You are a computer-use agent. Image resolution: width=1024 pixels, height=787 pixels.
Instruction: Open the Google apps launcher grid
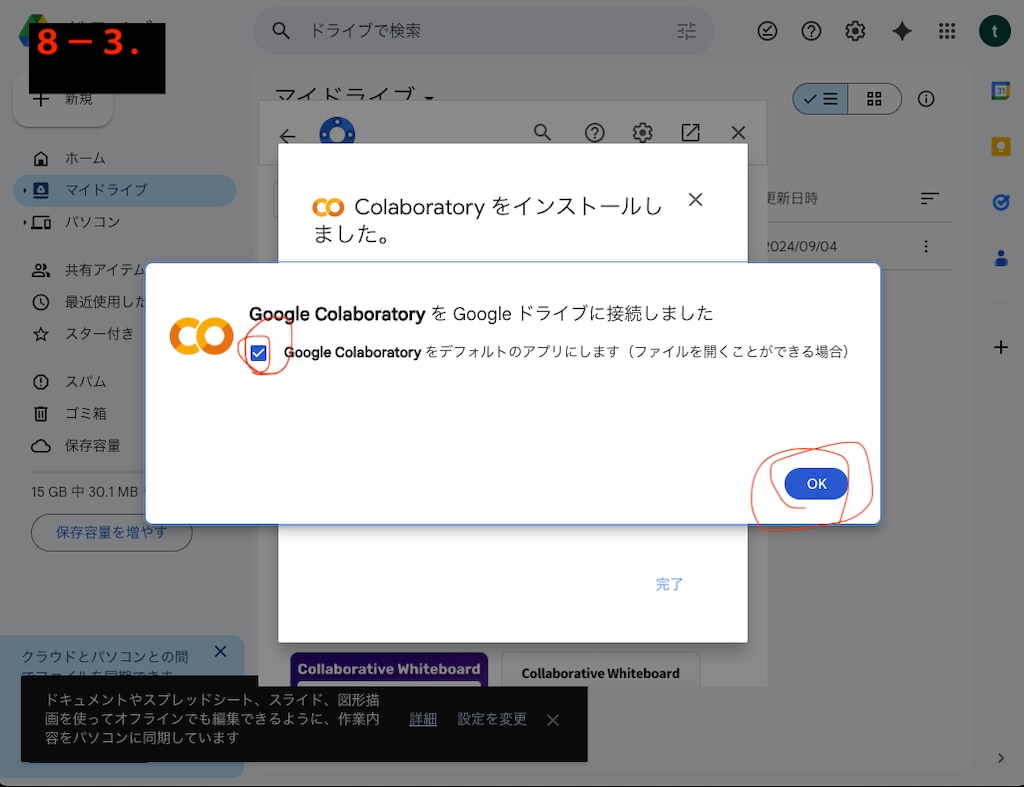click(947, 31)
